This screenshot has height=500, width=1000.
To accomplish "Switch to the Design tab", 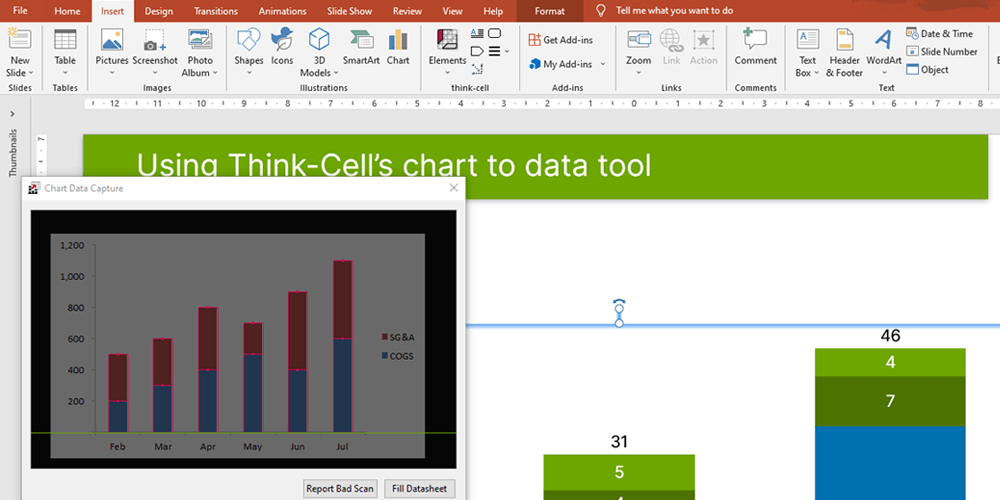I will [158, 11].
